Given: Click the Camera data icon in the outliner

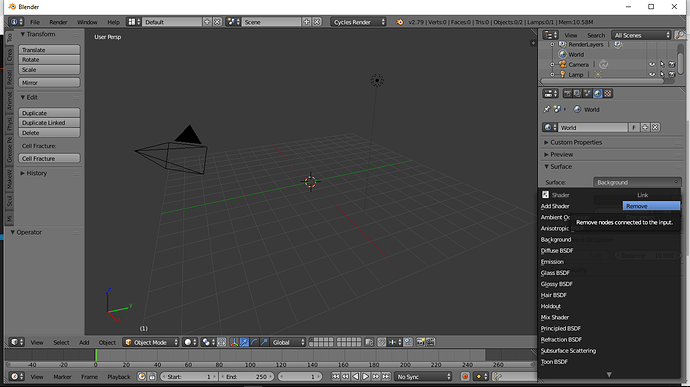Looking at the screenshot, I should coord(603,64).
